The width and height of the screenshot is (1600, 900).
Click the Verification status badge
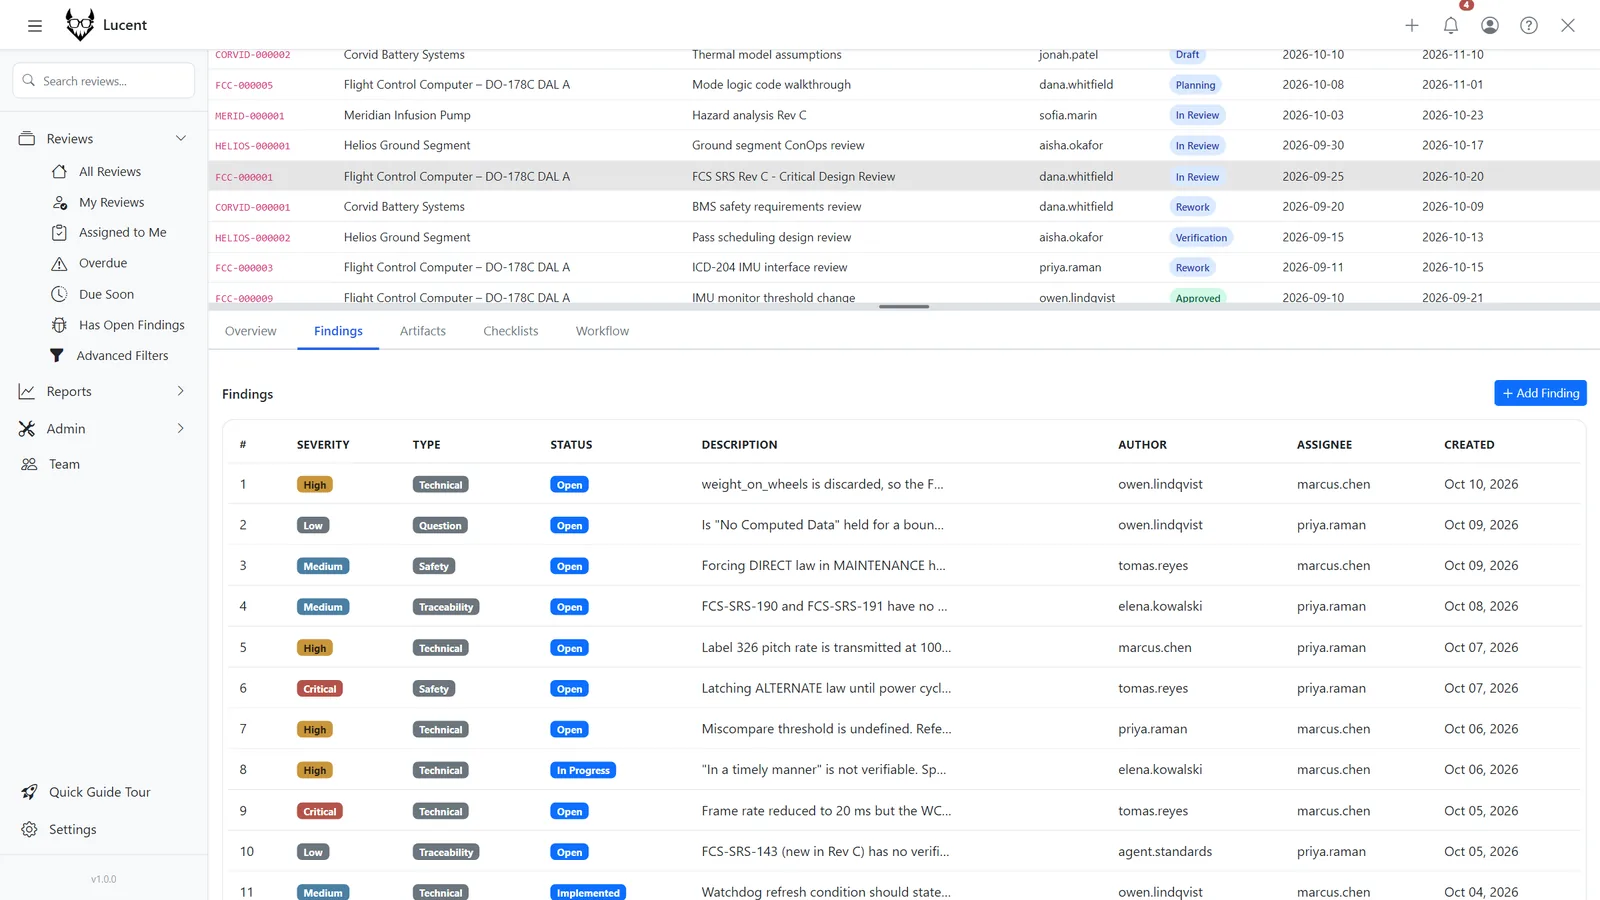click(1201, 238)
